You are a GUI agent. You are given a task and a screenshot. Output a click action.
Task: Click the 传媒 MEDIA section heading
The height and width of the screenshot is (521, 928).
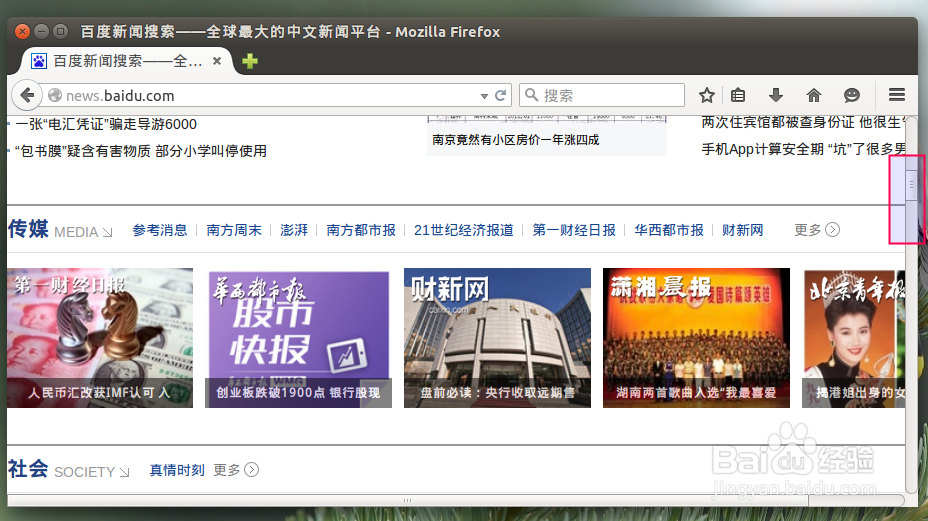tap(60, 230)
